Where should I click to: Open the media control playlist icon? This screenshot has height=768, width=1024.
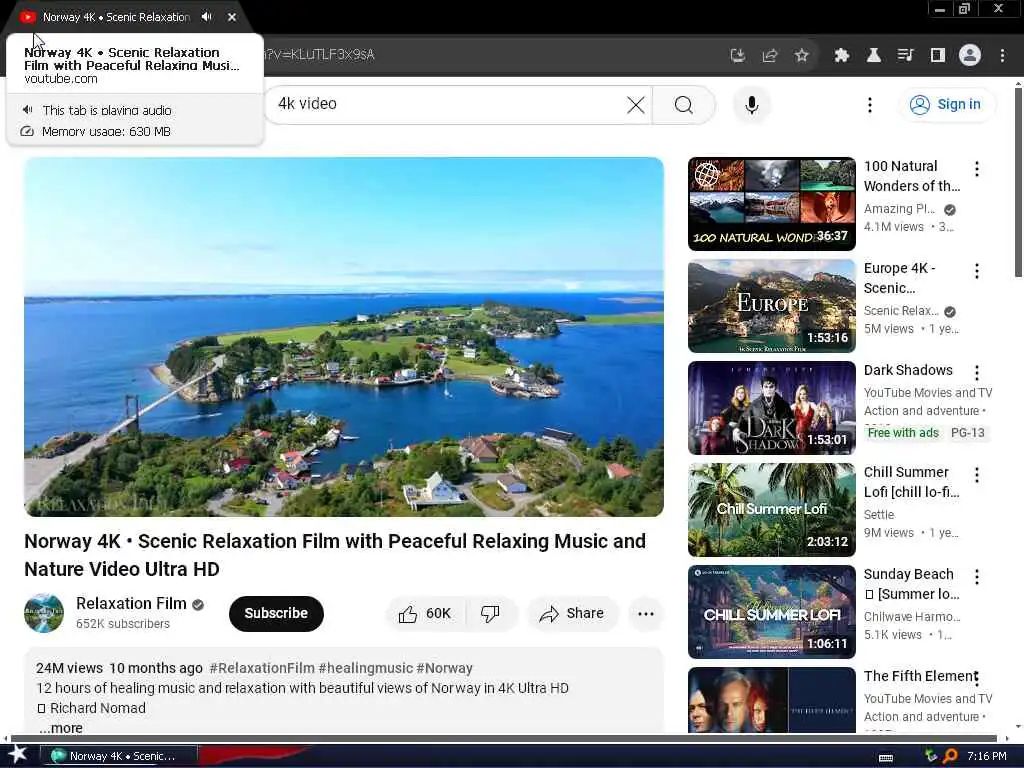905,56
